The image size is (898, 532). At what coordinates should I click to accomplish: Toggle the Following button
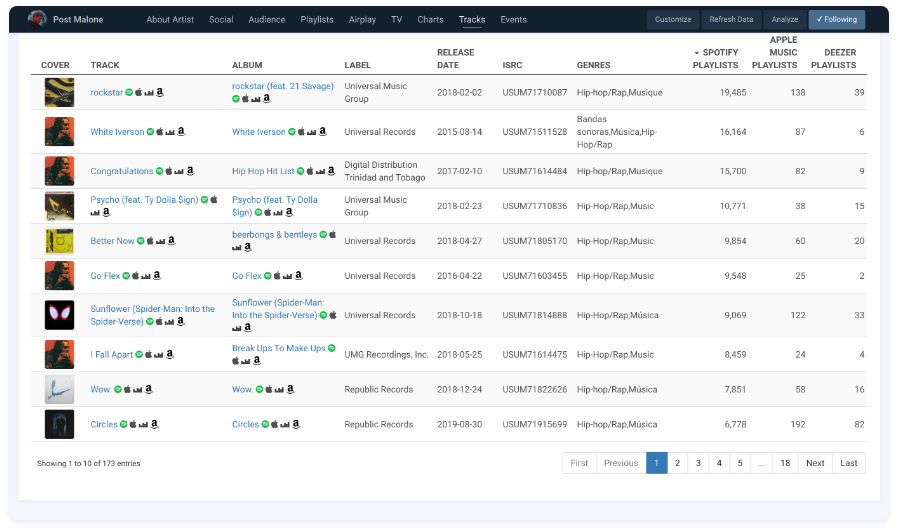tap(837, 19)
